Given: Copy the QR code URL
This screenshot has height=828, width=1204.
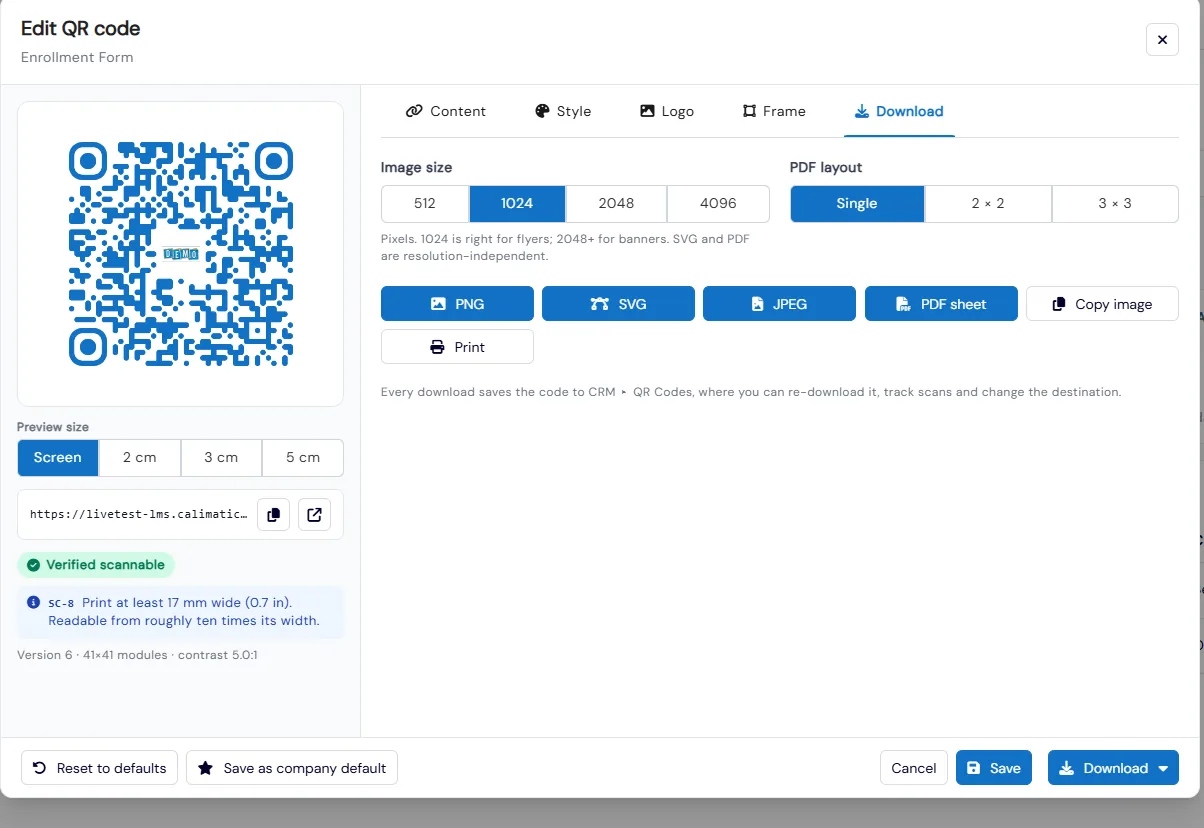Looking at the screenshot, I should (274, 515).
